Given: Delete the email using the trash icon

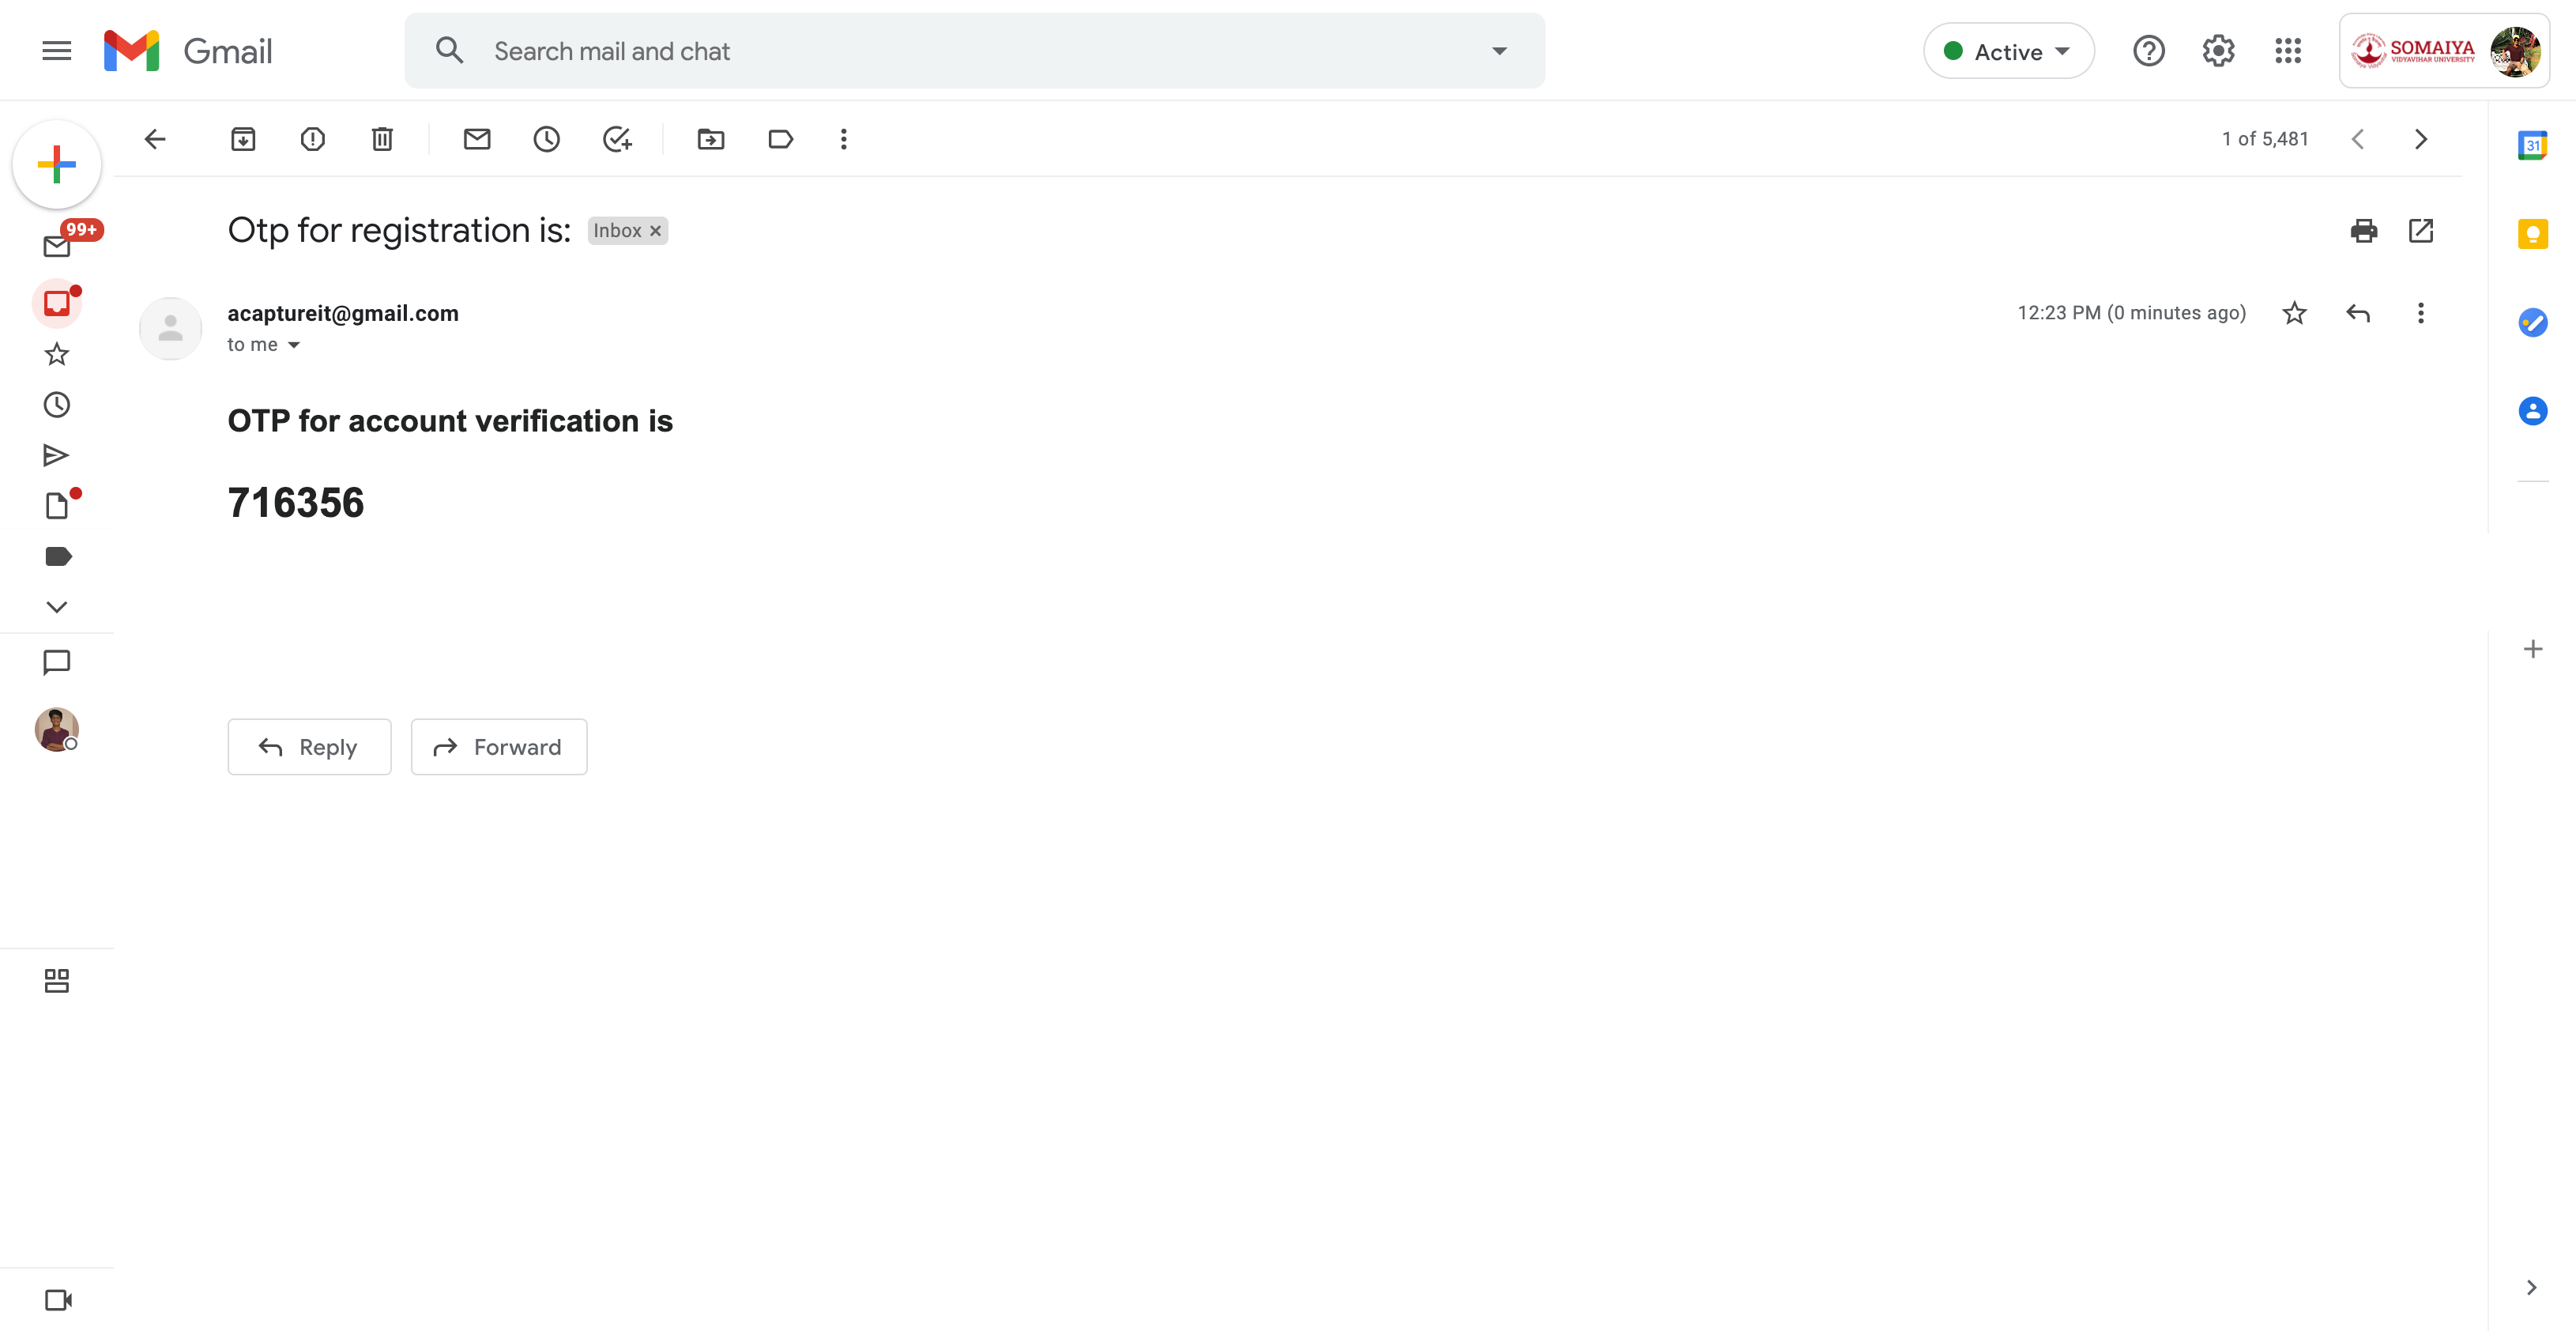Looking at the screenshot, I should pyautogui.click(x=382, y=139).
